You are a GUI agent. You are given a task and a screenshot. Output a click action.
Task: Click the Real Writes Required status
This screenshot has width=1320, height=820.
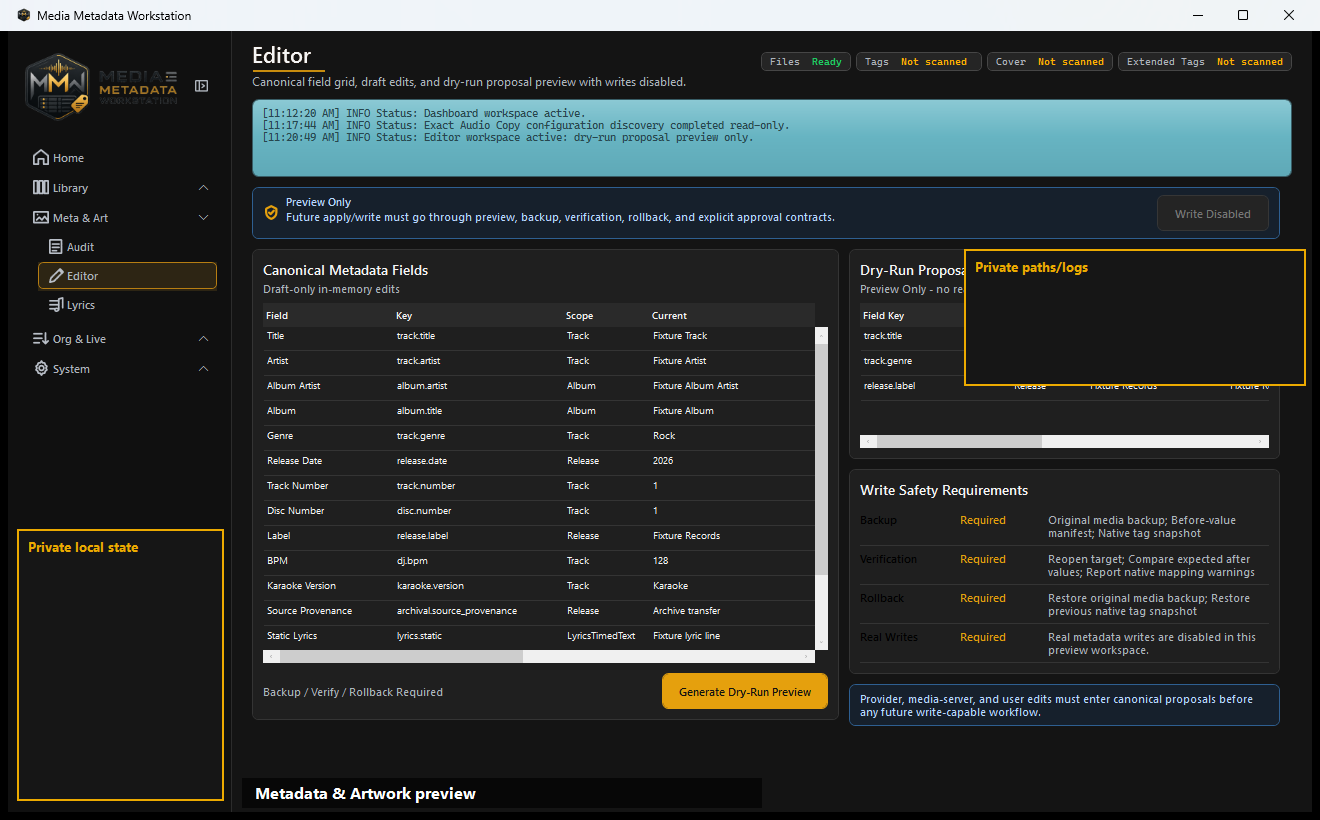click(983, 637)
